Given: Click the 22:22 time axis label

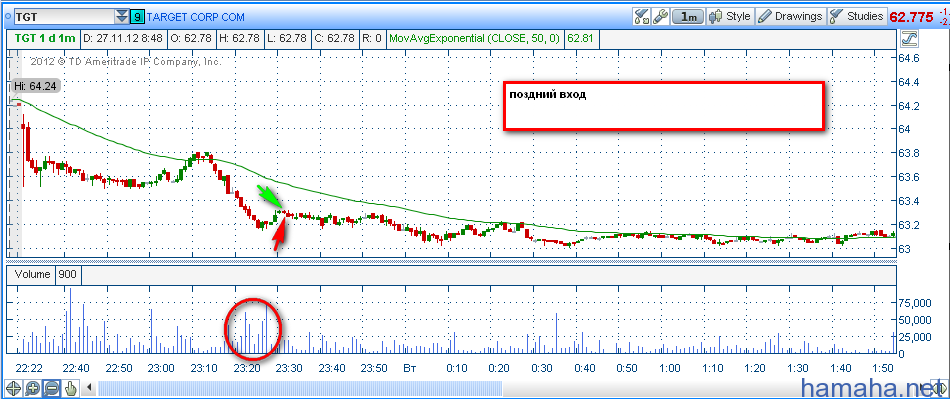Looking at the screenshot, I should pos(28,368).
